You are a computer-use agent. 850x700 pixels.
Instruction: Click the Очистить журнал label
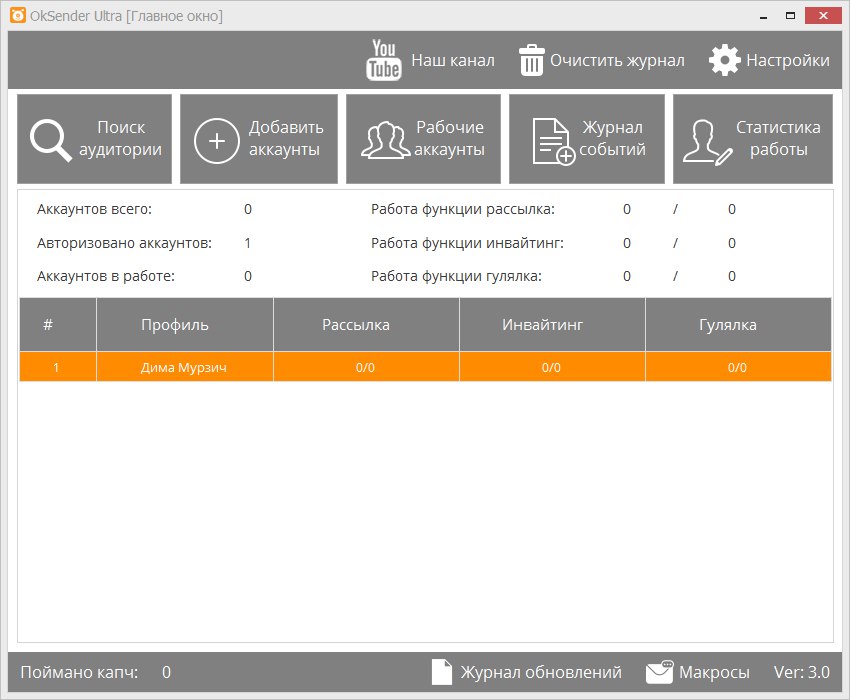click(x=617, y=60)
